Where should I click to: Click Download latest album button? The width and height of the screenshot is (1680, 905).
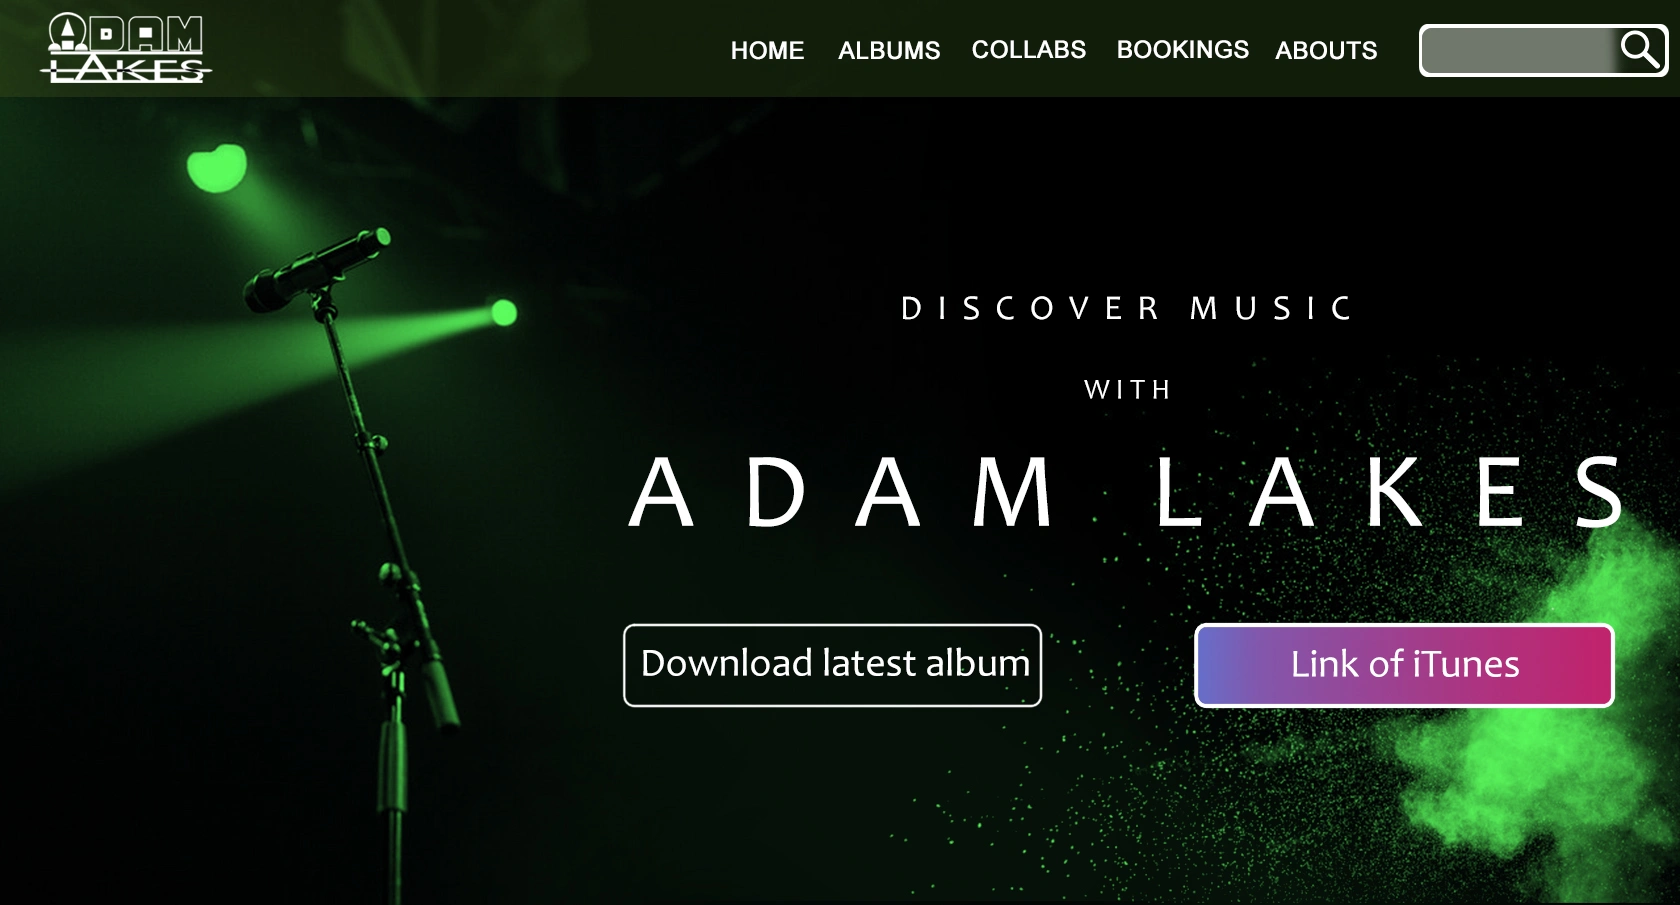pyautogui.click(x=832, y=665)
